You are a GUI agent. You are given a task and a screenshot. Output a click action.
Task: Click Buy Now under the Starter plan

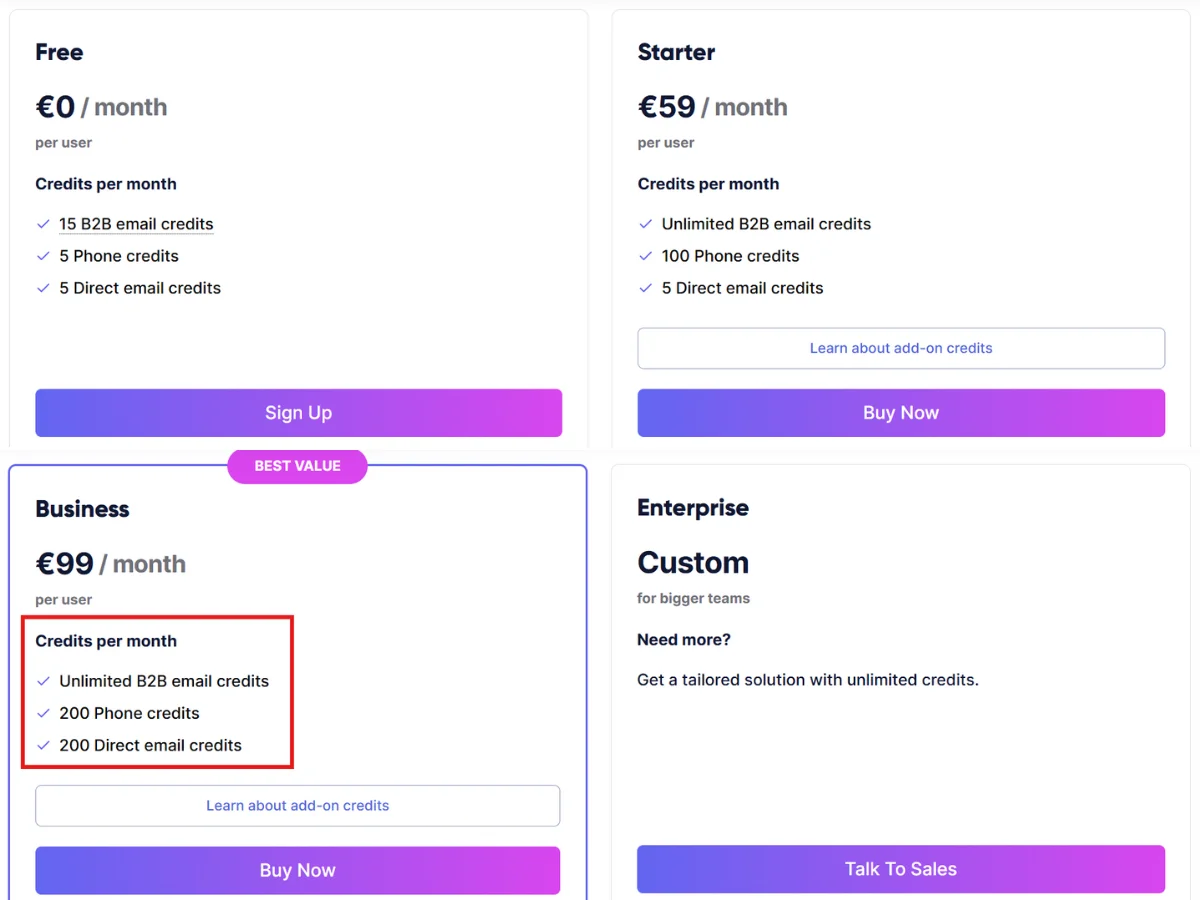pos(901,413)
